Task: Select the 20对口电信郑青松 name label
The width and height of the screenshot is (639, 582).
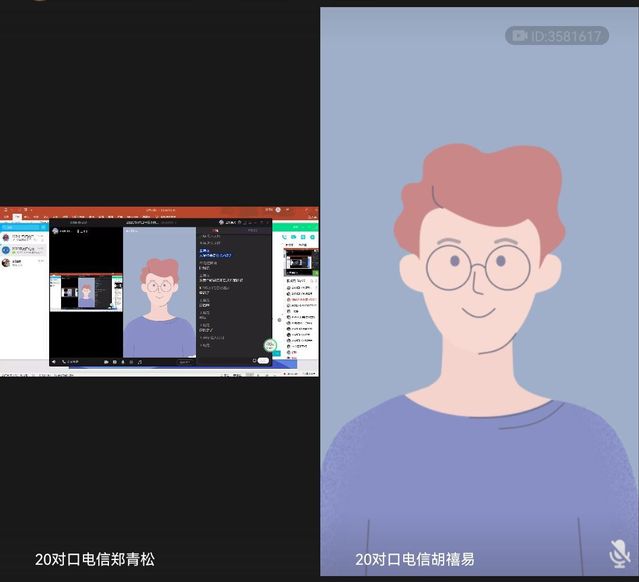Action: coord(95,559)
